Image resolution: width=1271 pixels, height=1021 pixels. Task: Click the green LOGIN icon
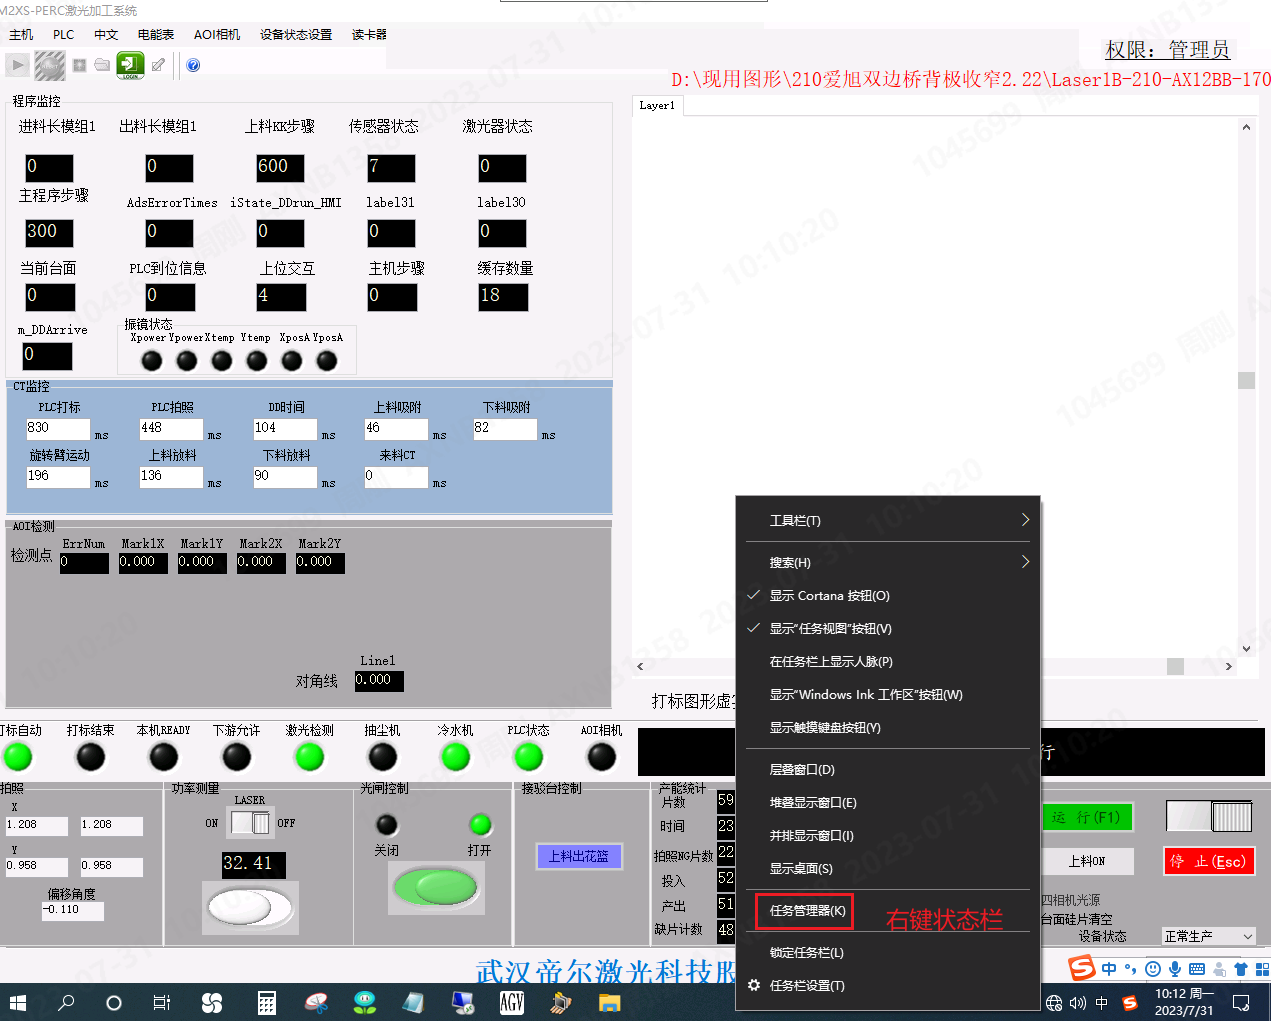(130, 65)
